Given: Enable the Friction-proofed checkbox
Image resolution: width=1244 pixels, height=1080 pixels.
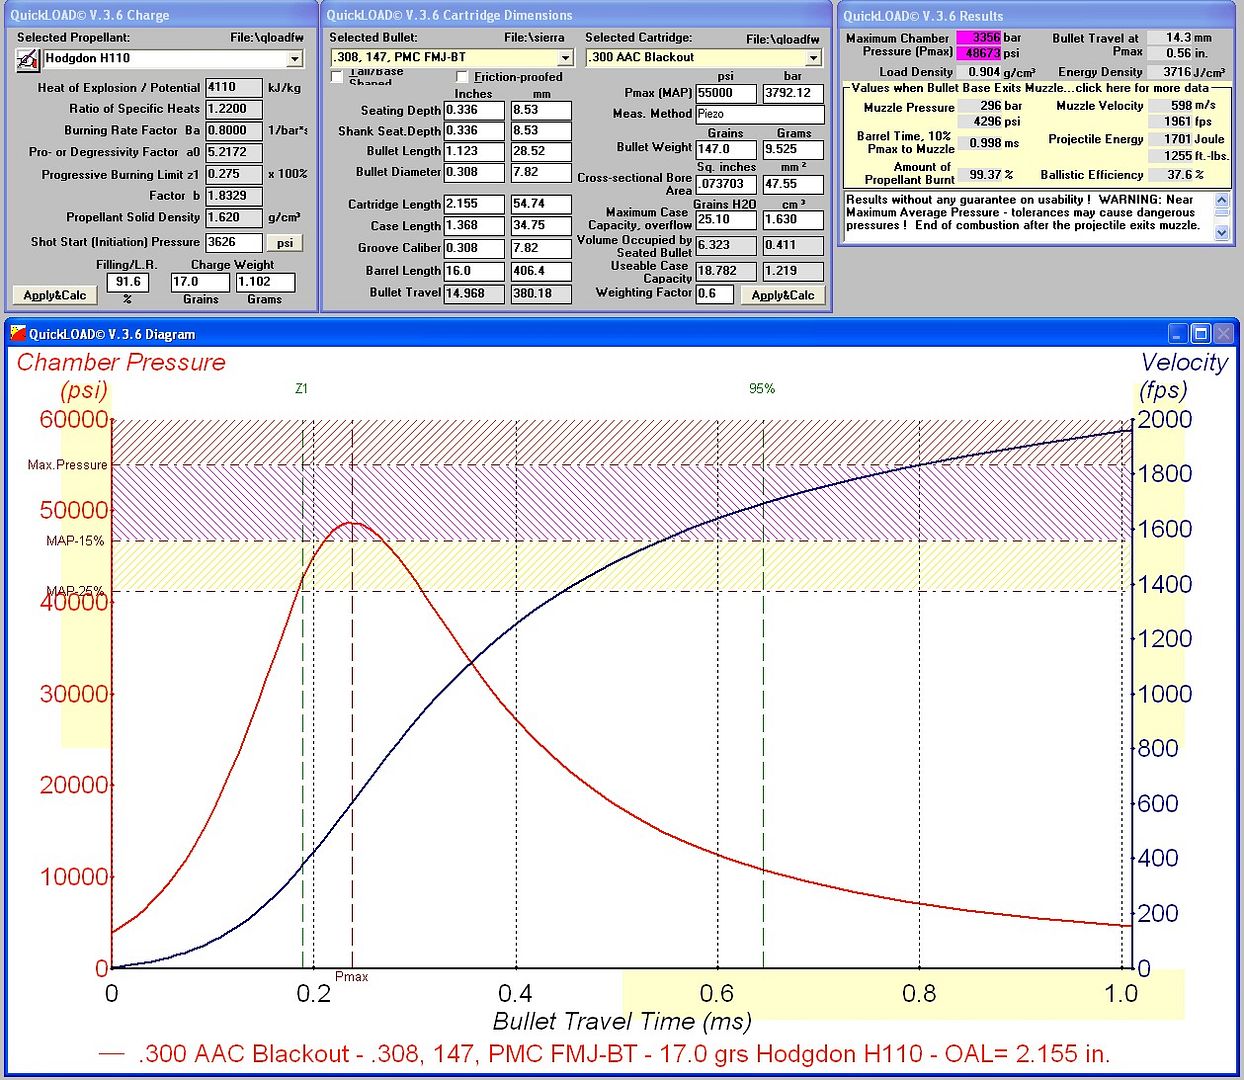Looking at the screenshot, I should pyautogui.click(x=462, y=77).
